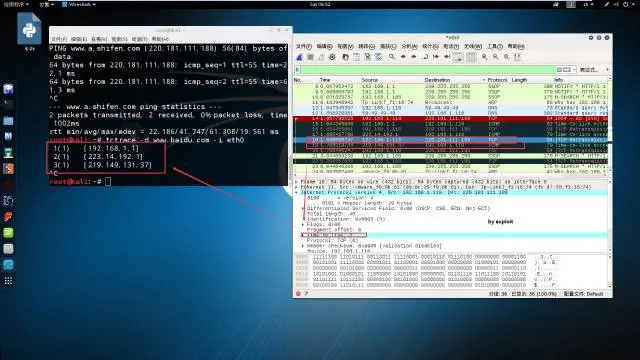Go forward to next packet in history

click(414, 57)
